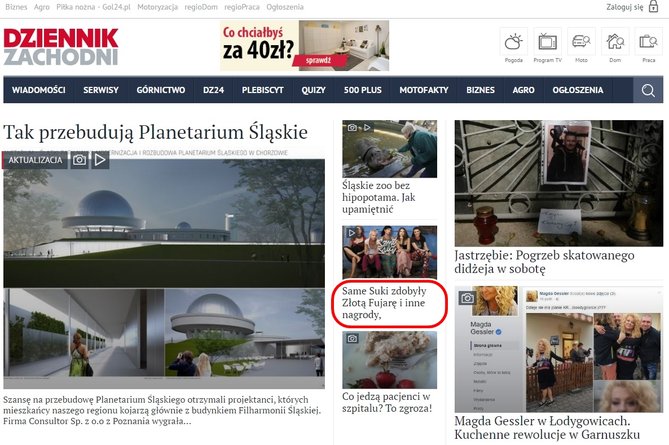This screenshot has height=445, width=669.
Task: Select the 500 PLUS tab
Action: pyautogui.click(x=363, y=90)
